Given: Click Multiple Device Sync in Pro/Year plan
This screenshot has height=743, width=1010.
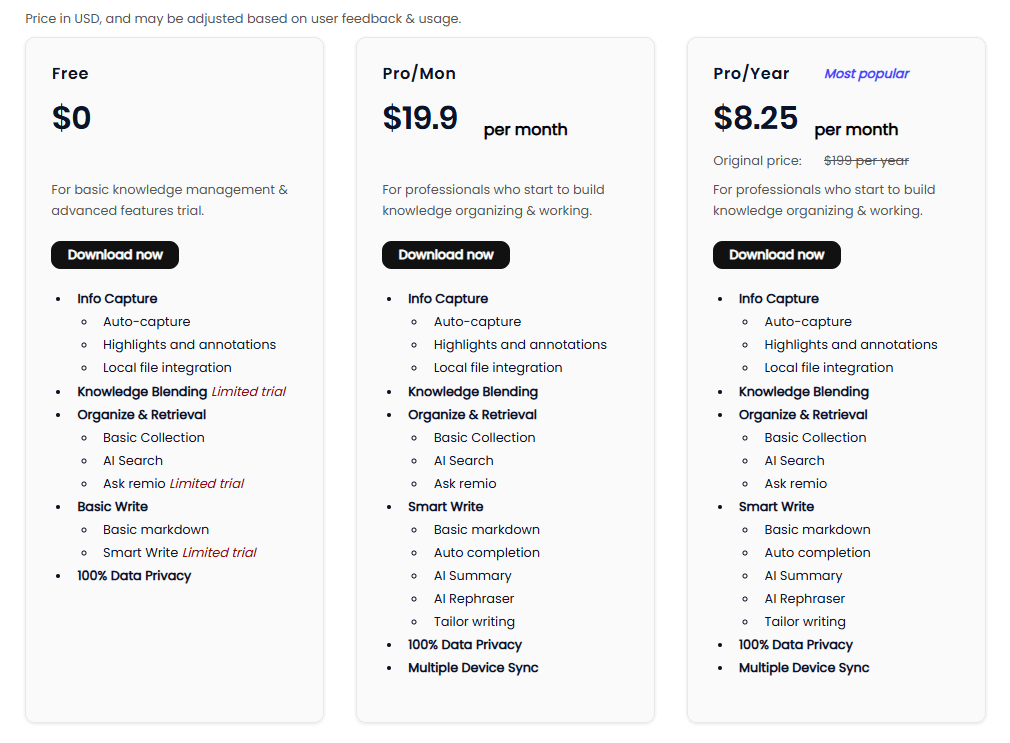Looking at the screenshot, I should [x=804, y=668].
